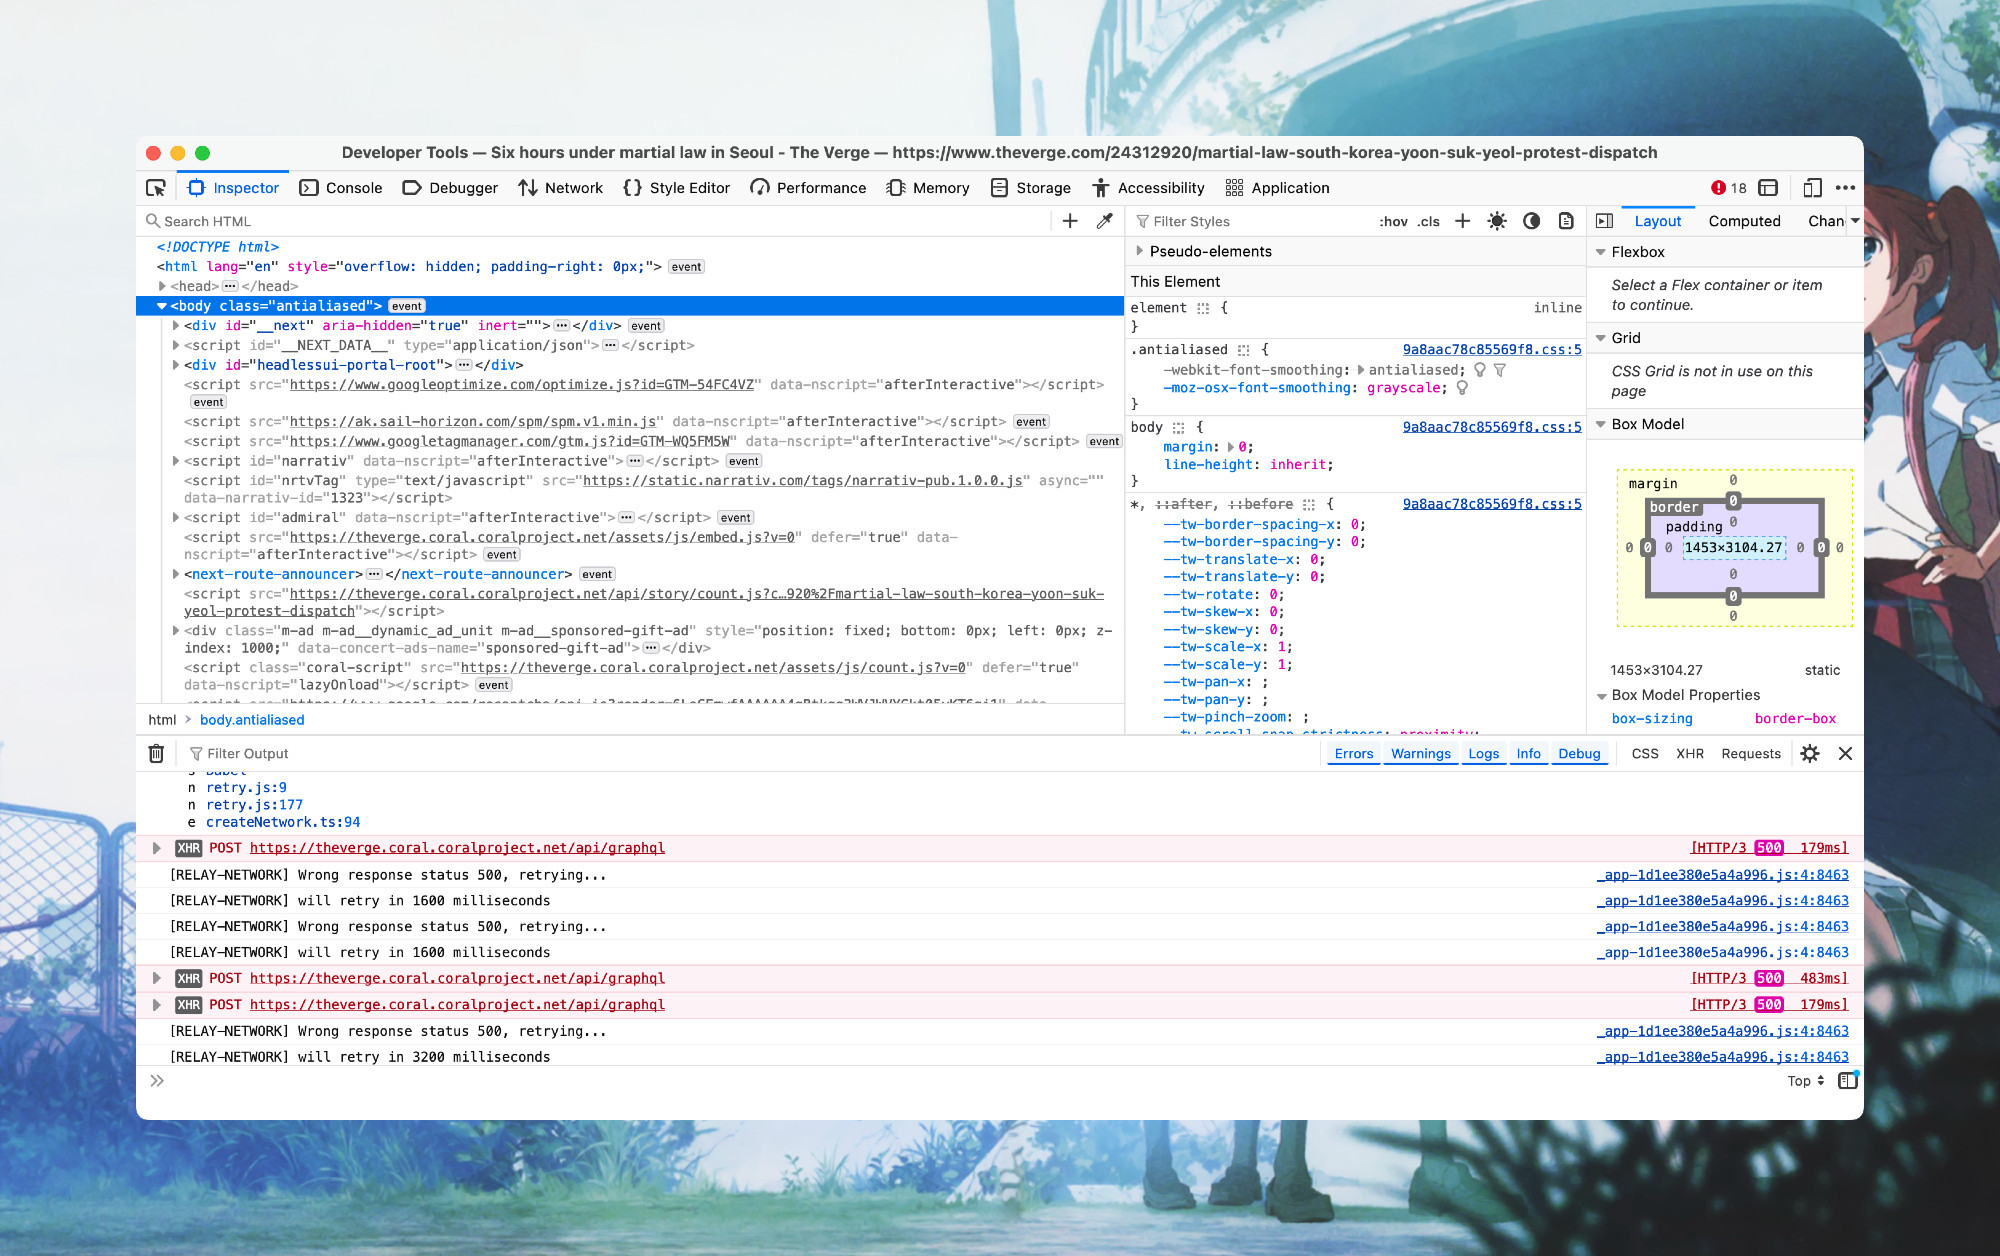Collapse Box Model Properties section
The height and width of the screenshot is (1256, 2000).
pyautogui.click(x=1601, y=696)
